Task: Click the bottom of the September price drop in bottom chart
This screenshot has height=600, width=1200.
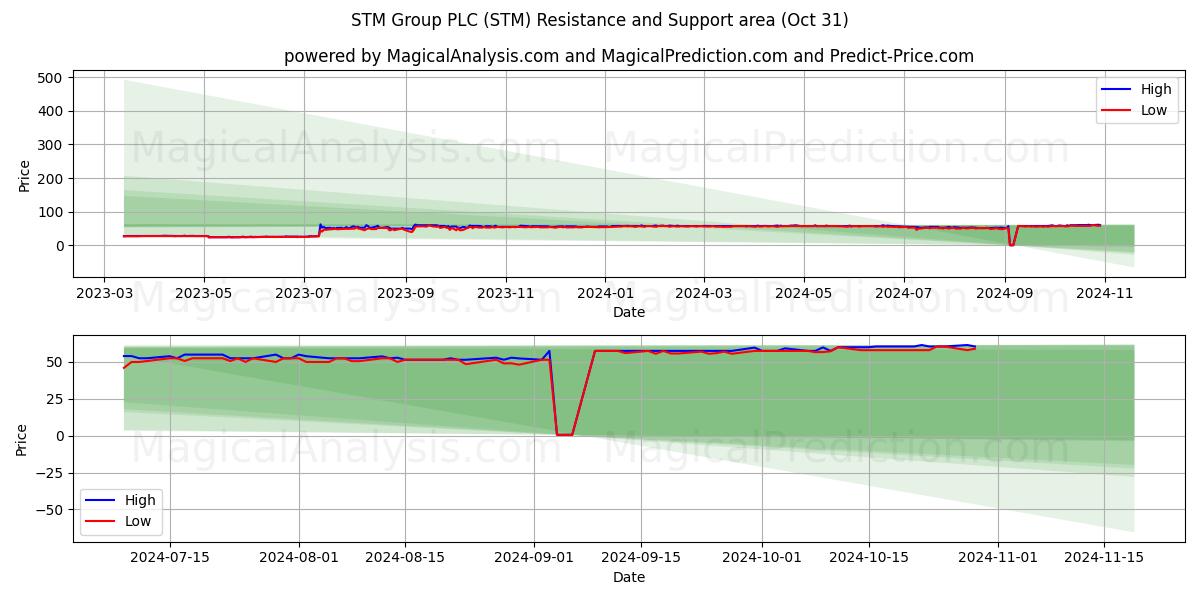Action: click(x=564, y=434)
